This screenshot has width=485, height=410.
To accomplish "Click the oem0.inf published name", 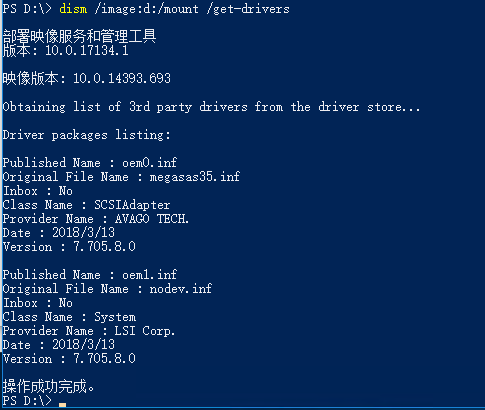I will tap(149, 163).
